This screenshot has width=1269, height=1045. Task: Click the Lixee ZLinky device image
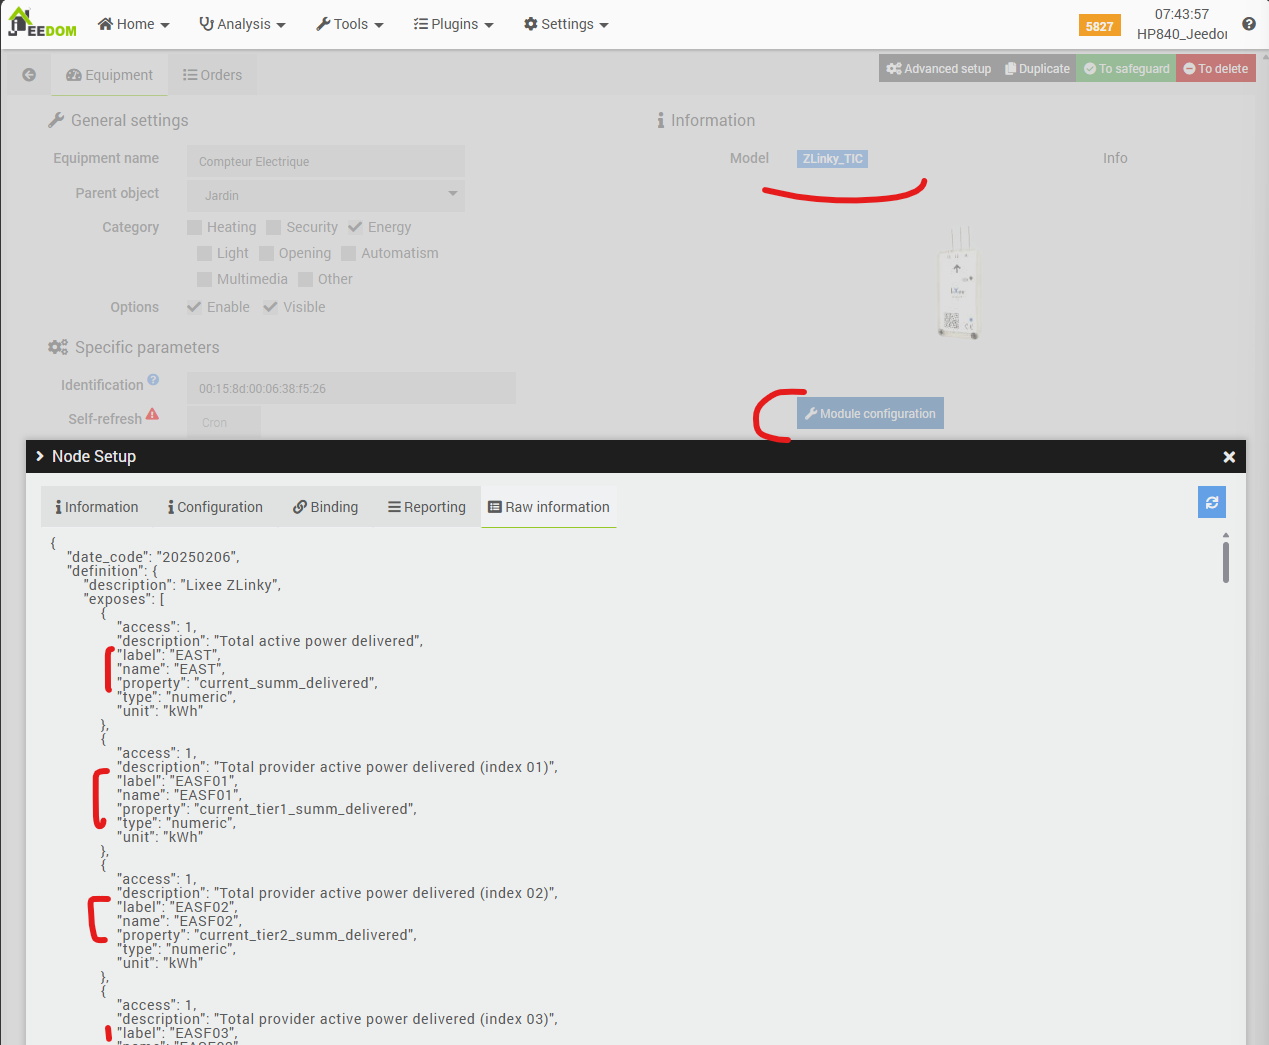click(958, 287)
